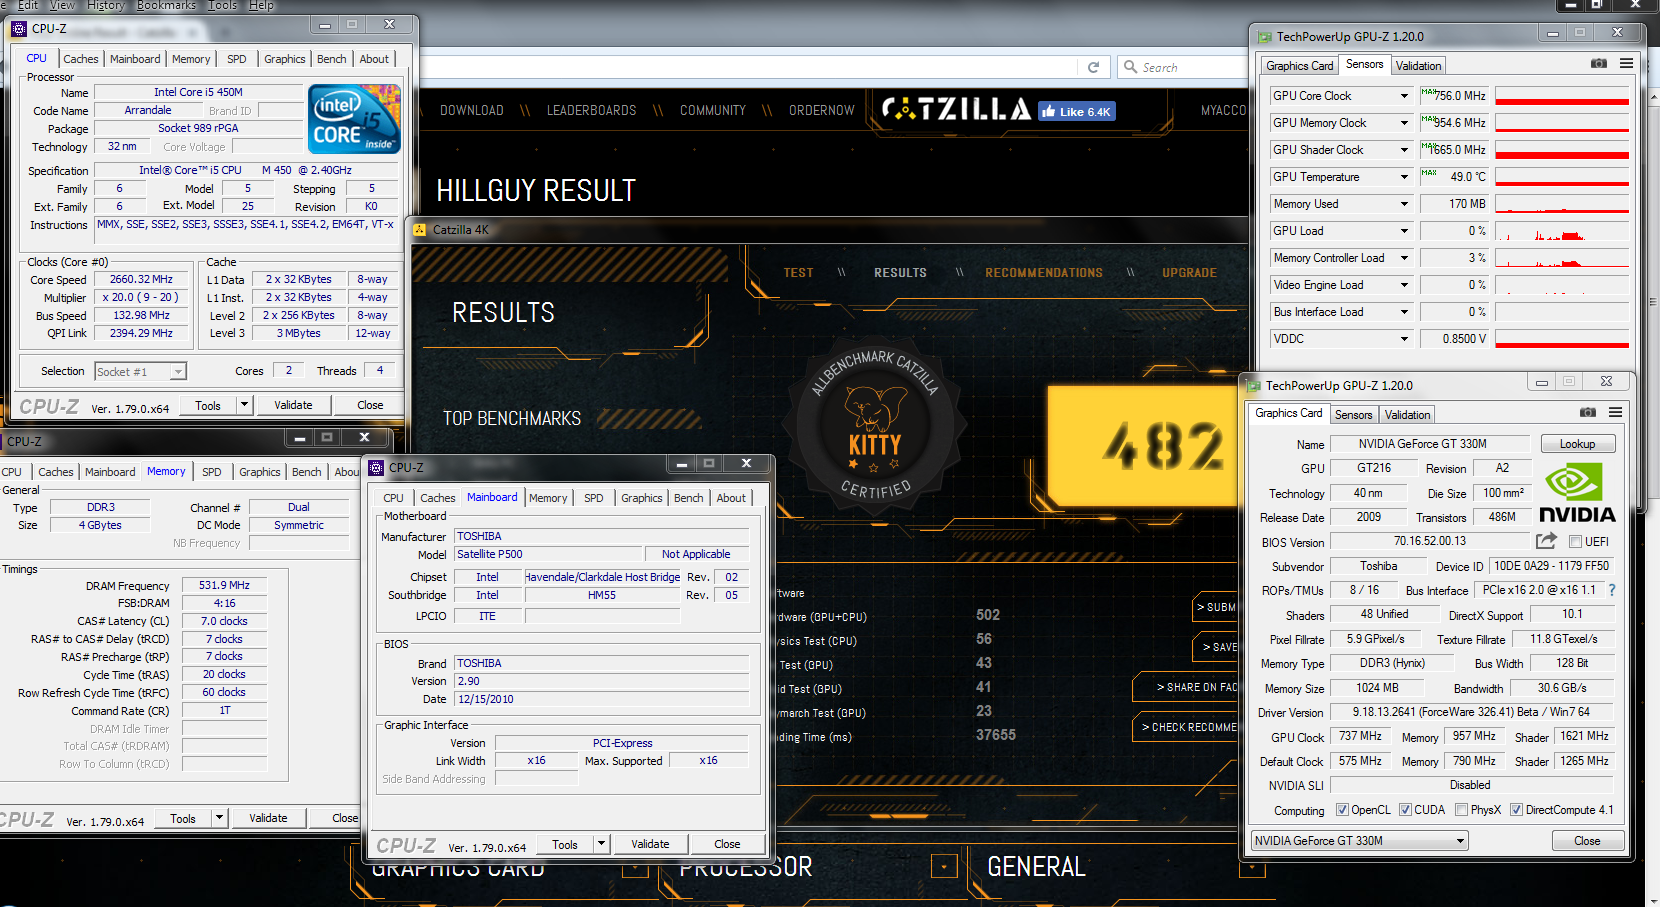Open the GPU Load sensor dropdown
Viewport: 1660px width, 907px height.
click(1404, 231)
